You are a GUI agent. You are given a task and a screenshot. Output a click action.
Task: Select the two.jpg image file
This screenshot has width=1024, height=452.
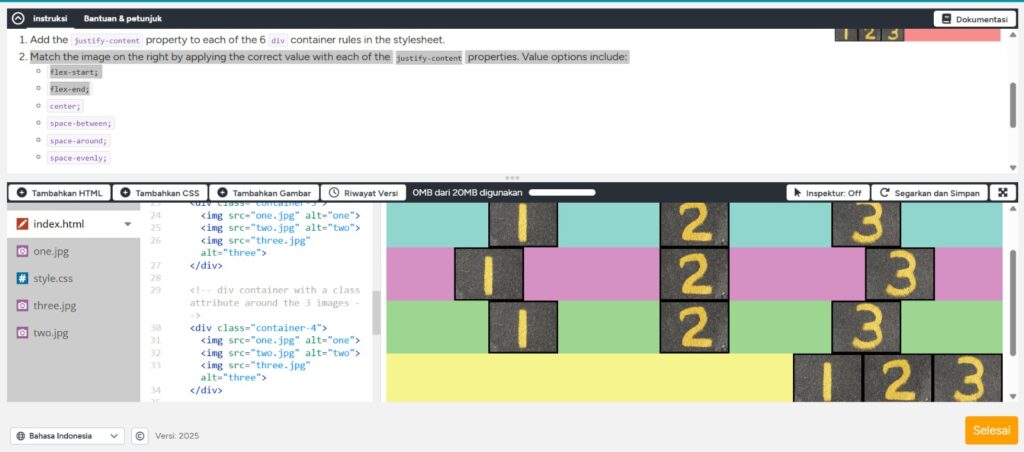[x=50, y=333]
